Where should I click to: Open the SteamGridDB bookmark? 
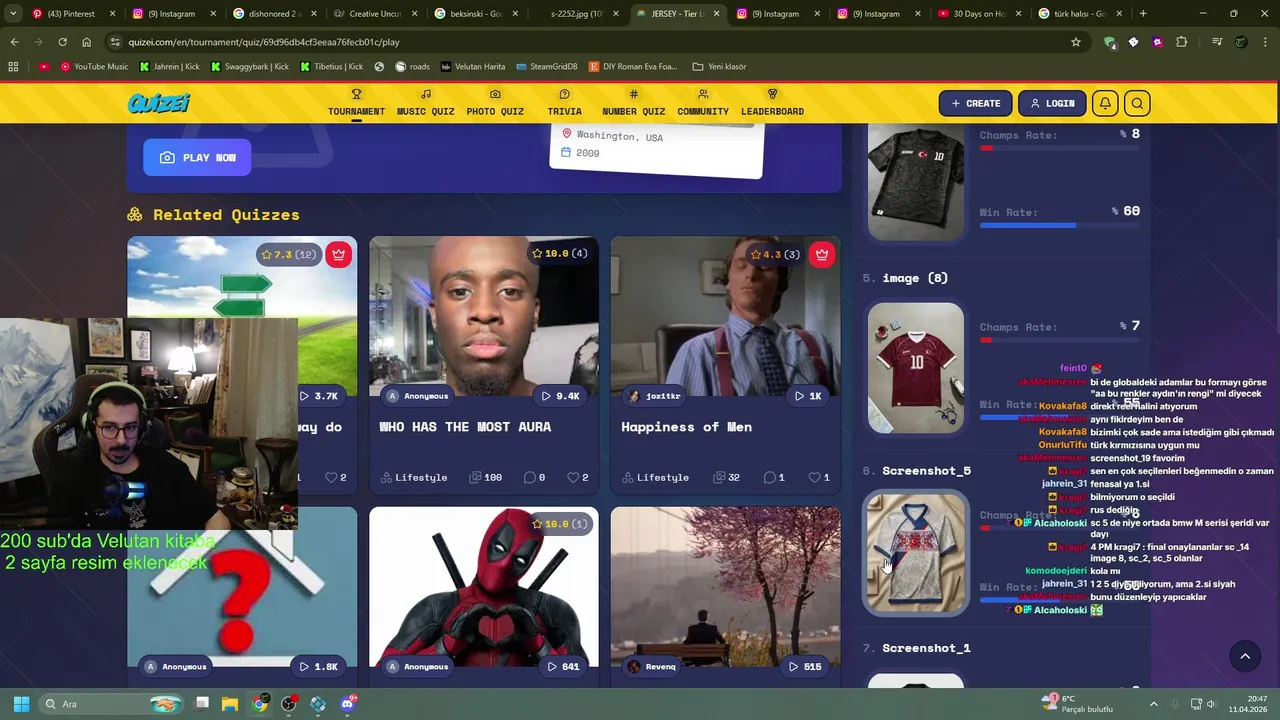tap(546, 67)
